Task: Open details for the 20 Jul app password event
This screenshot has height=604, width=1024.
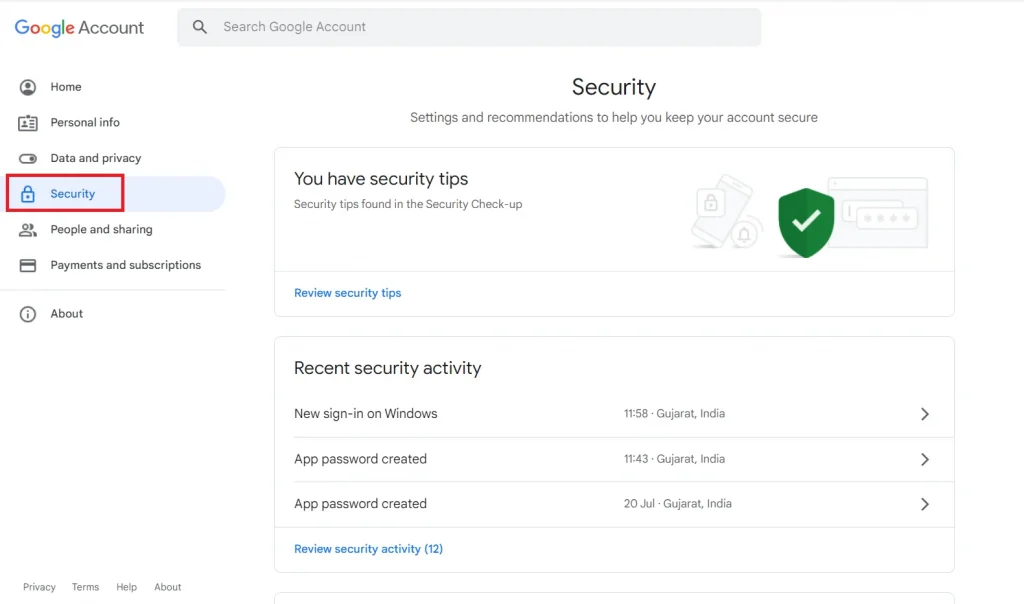Action: tap(925, 503)
